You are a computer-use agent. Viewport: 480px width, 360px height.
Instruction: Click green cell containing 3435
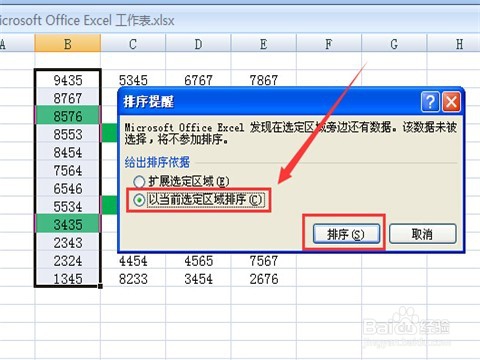point(68,224)
